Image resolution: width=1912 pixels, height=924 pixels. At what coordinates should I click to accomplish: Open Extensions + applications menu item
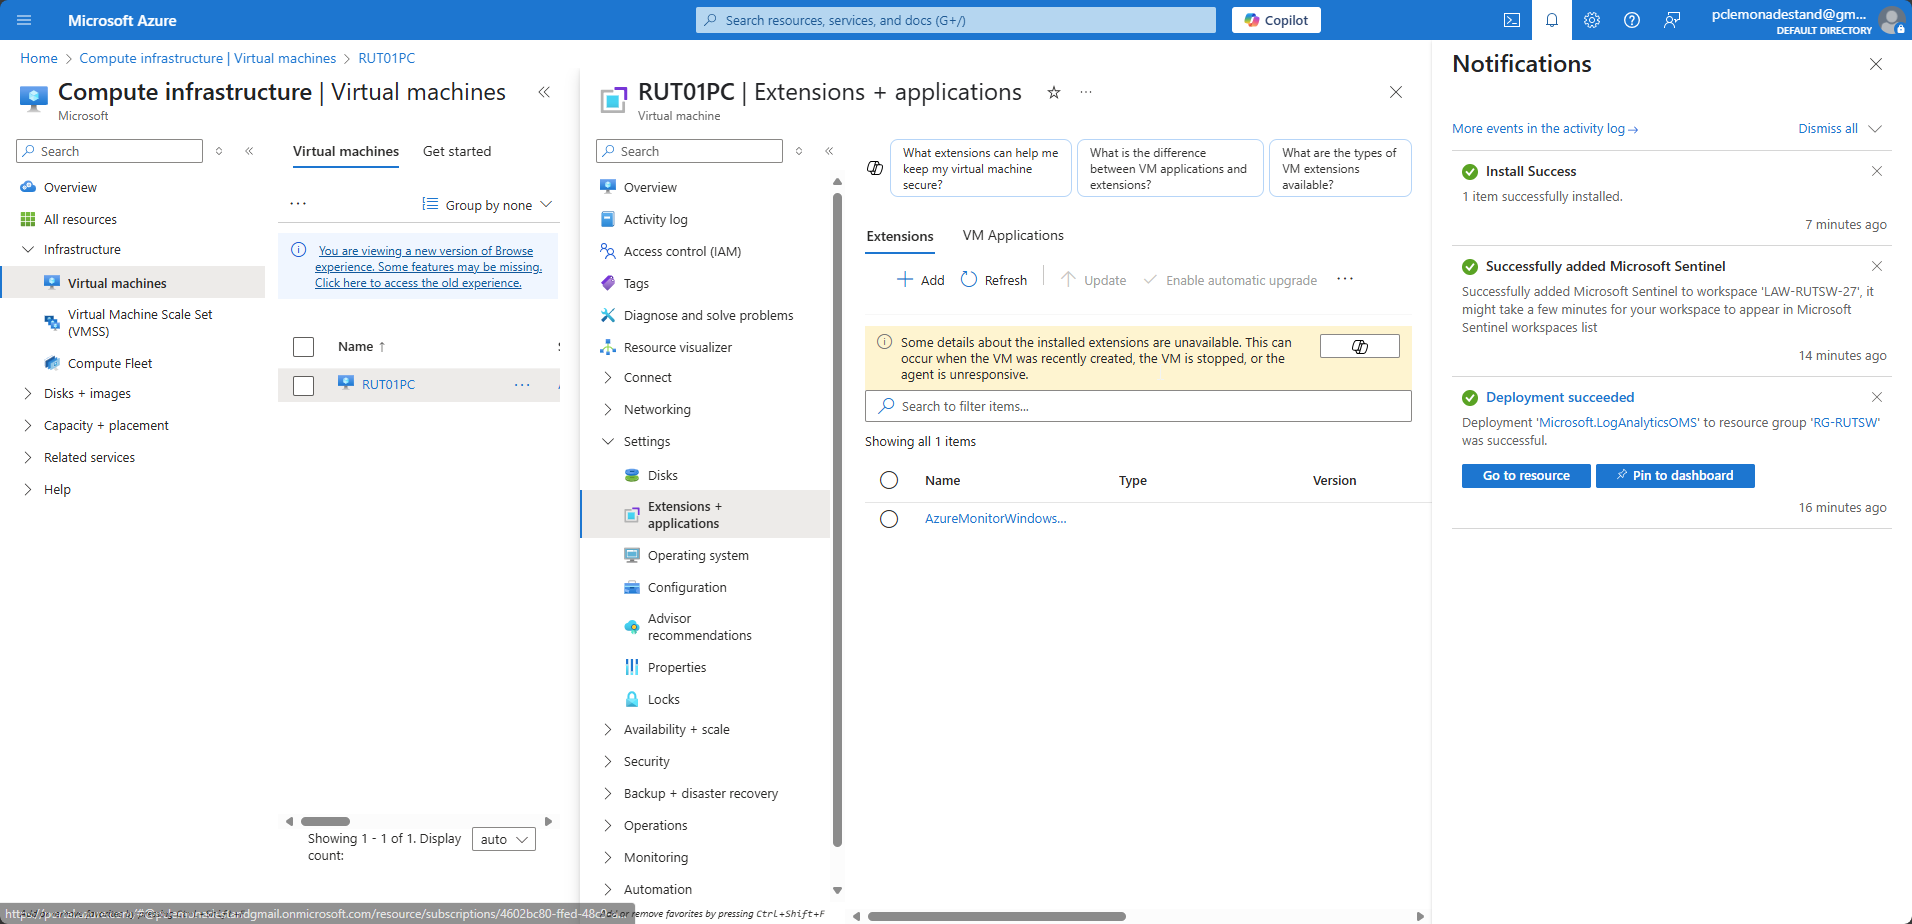pyautogui.click(x=705, y=515)
